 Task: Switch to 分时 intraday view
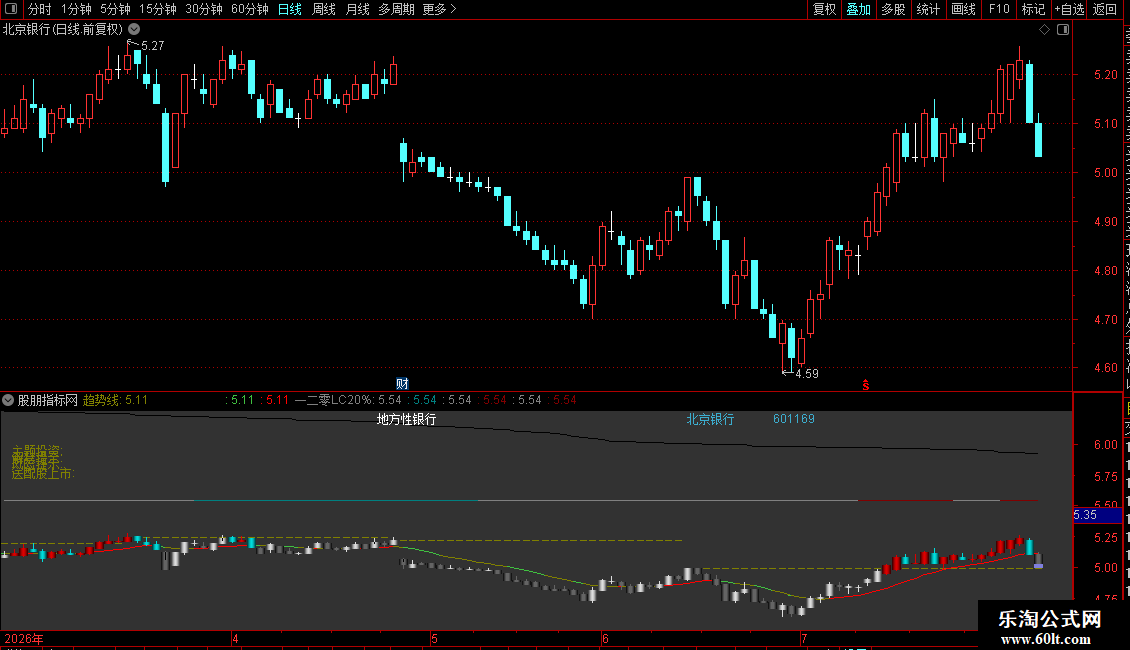[x=40, y=9]
